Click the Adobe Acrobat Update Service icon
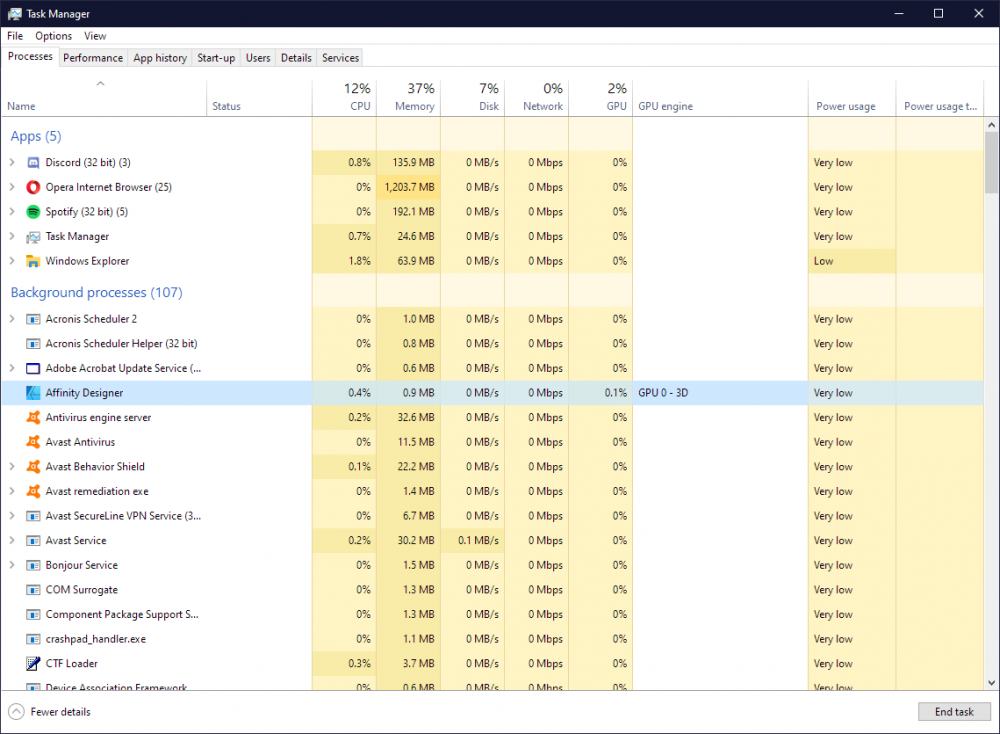1000x734 pixels. [x=35, y=367]
